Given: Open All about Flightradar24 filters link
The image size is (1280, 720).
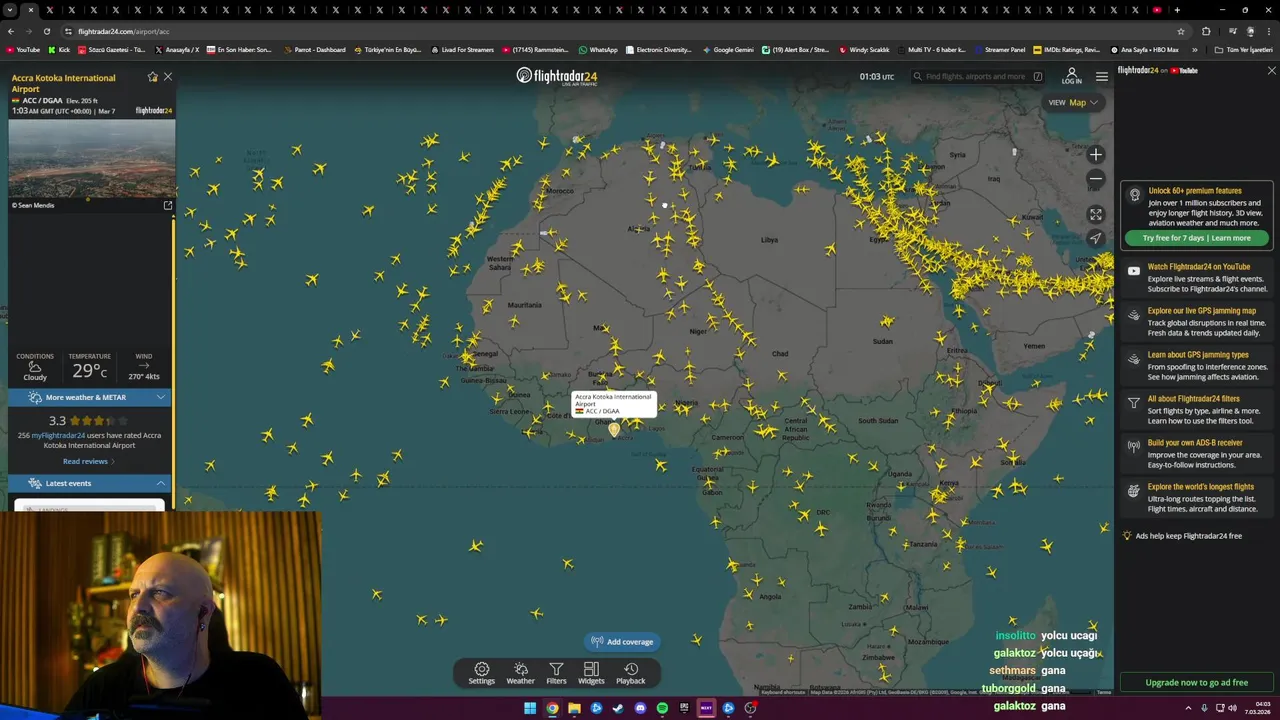Looking at the screenshot, I should [x=1199, y=410].
